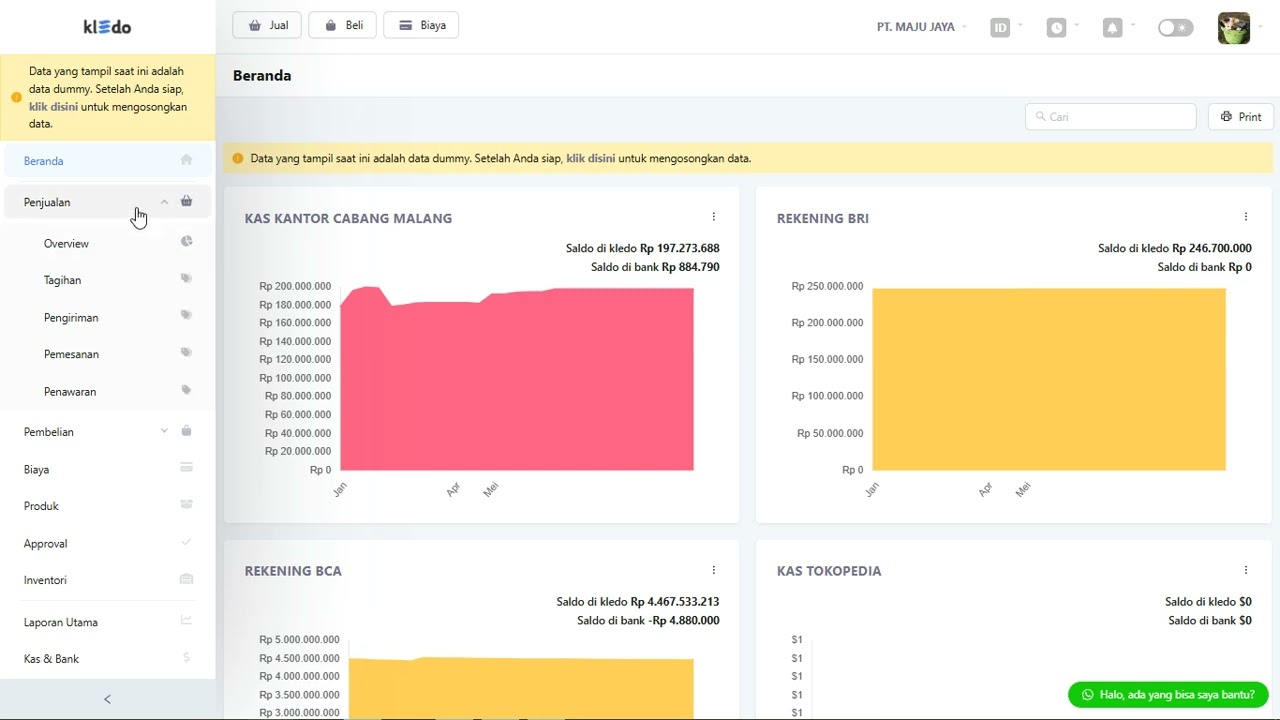Collapse the sidebar with the left arrow

[x=108, y=699]
